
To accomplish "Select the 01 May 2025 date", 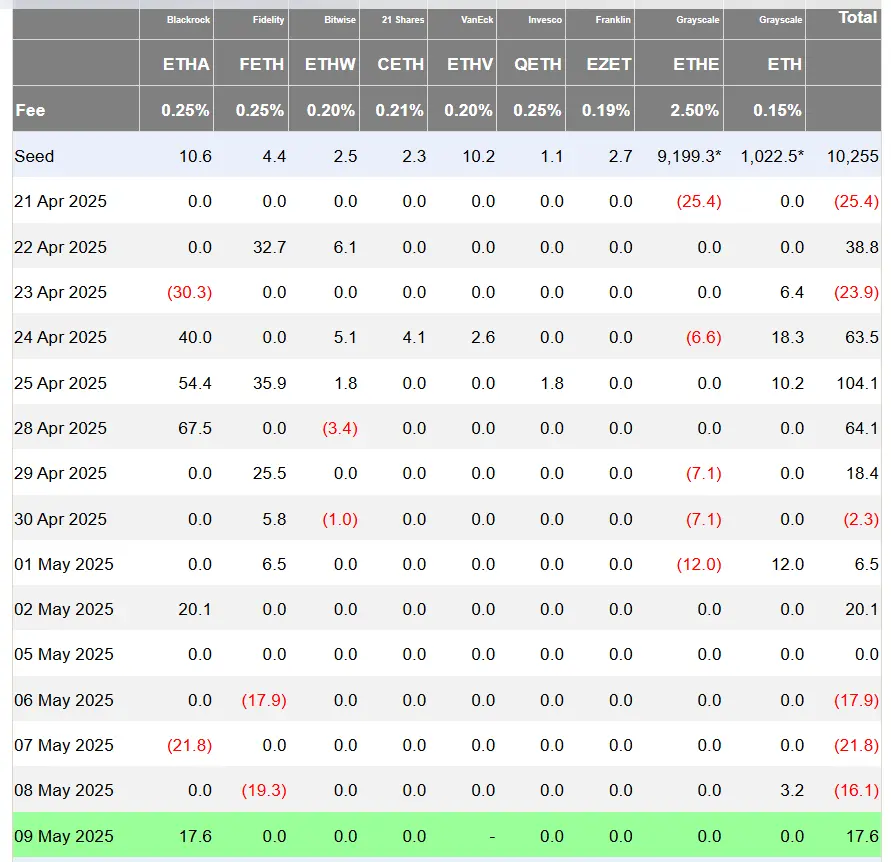I will click(64, 564).
